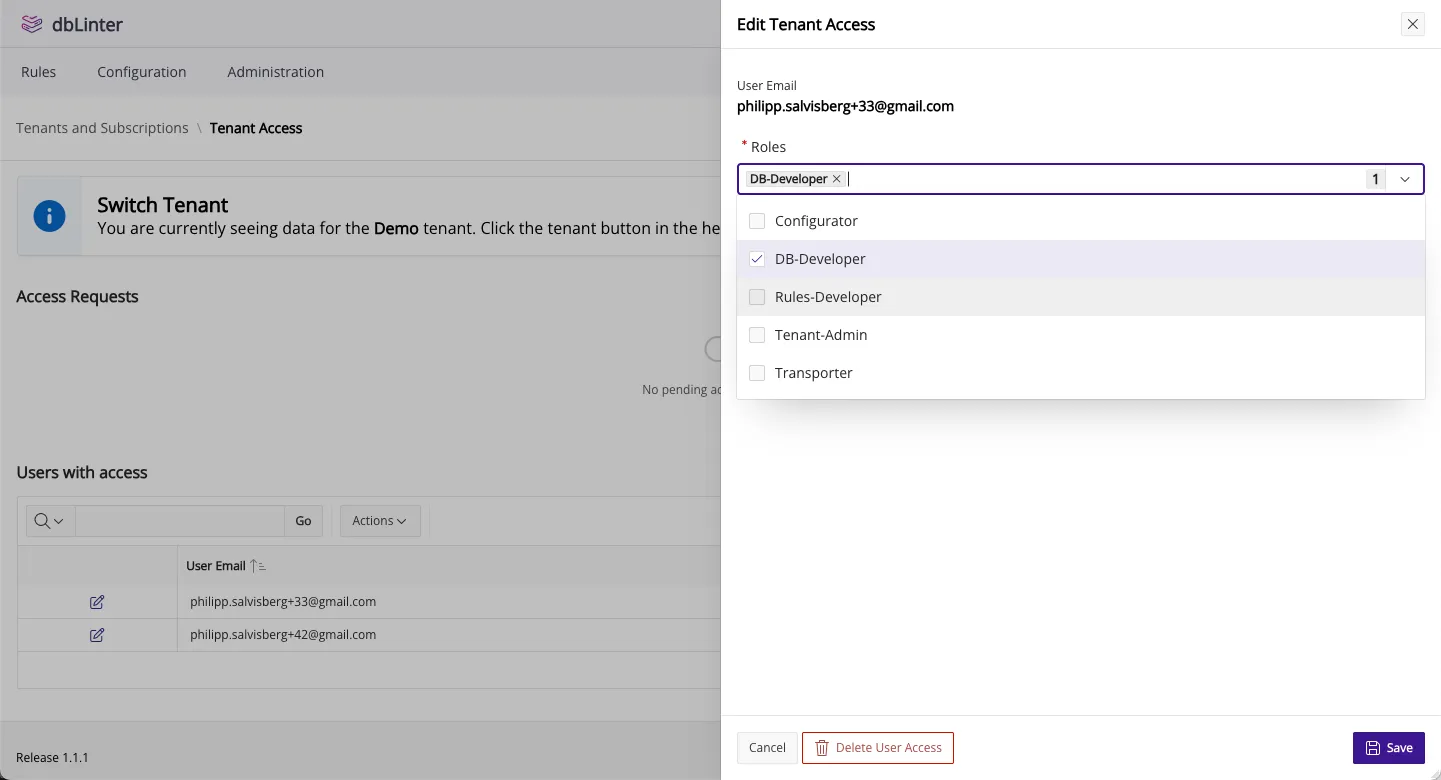Open the Administration menu
1441x780 pixels.
pyautogui.click(x=275, y=71)
